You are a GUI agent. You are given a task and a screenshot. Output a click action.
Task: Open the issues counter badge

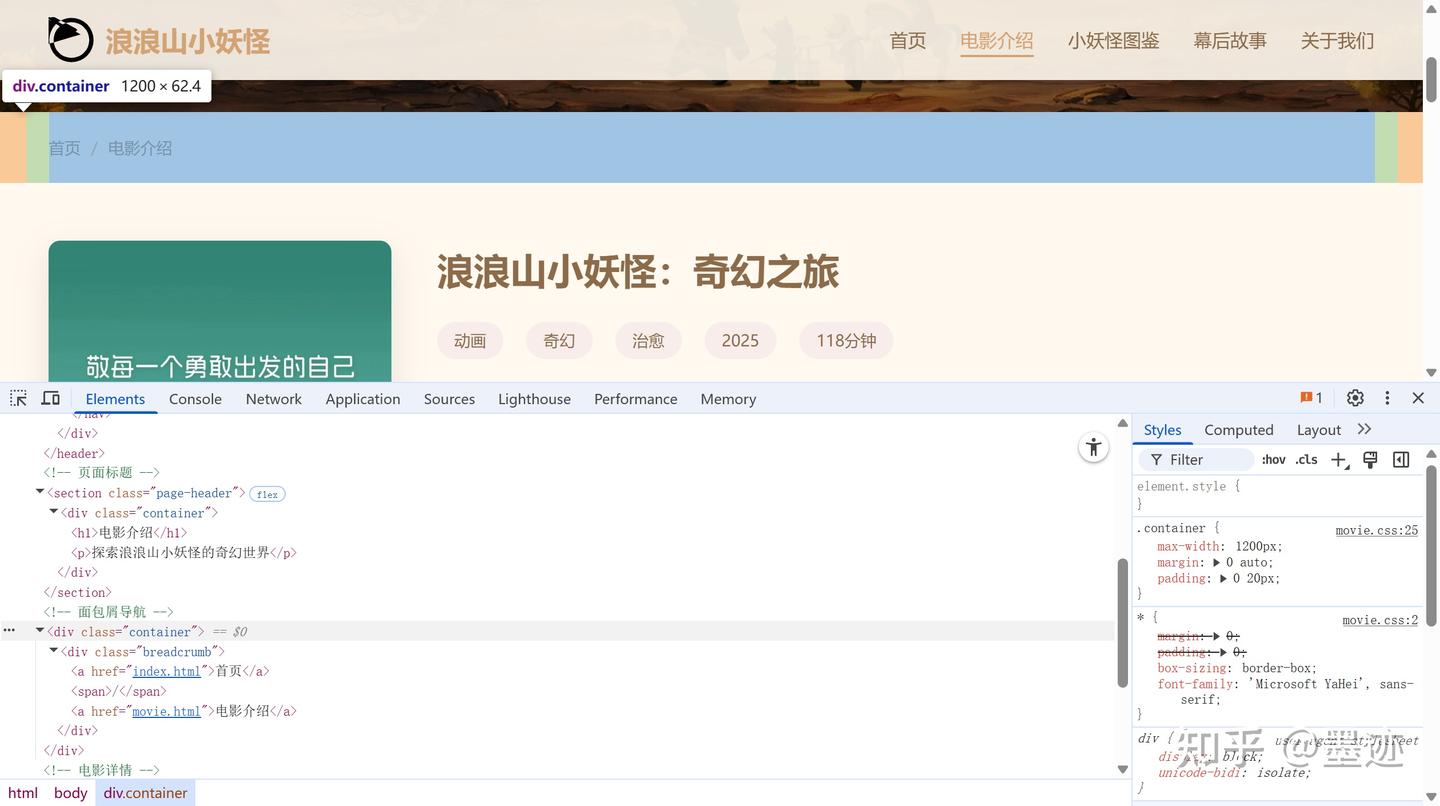pyautogui.click(x=1311, y=398)
